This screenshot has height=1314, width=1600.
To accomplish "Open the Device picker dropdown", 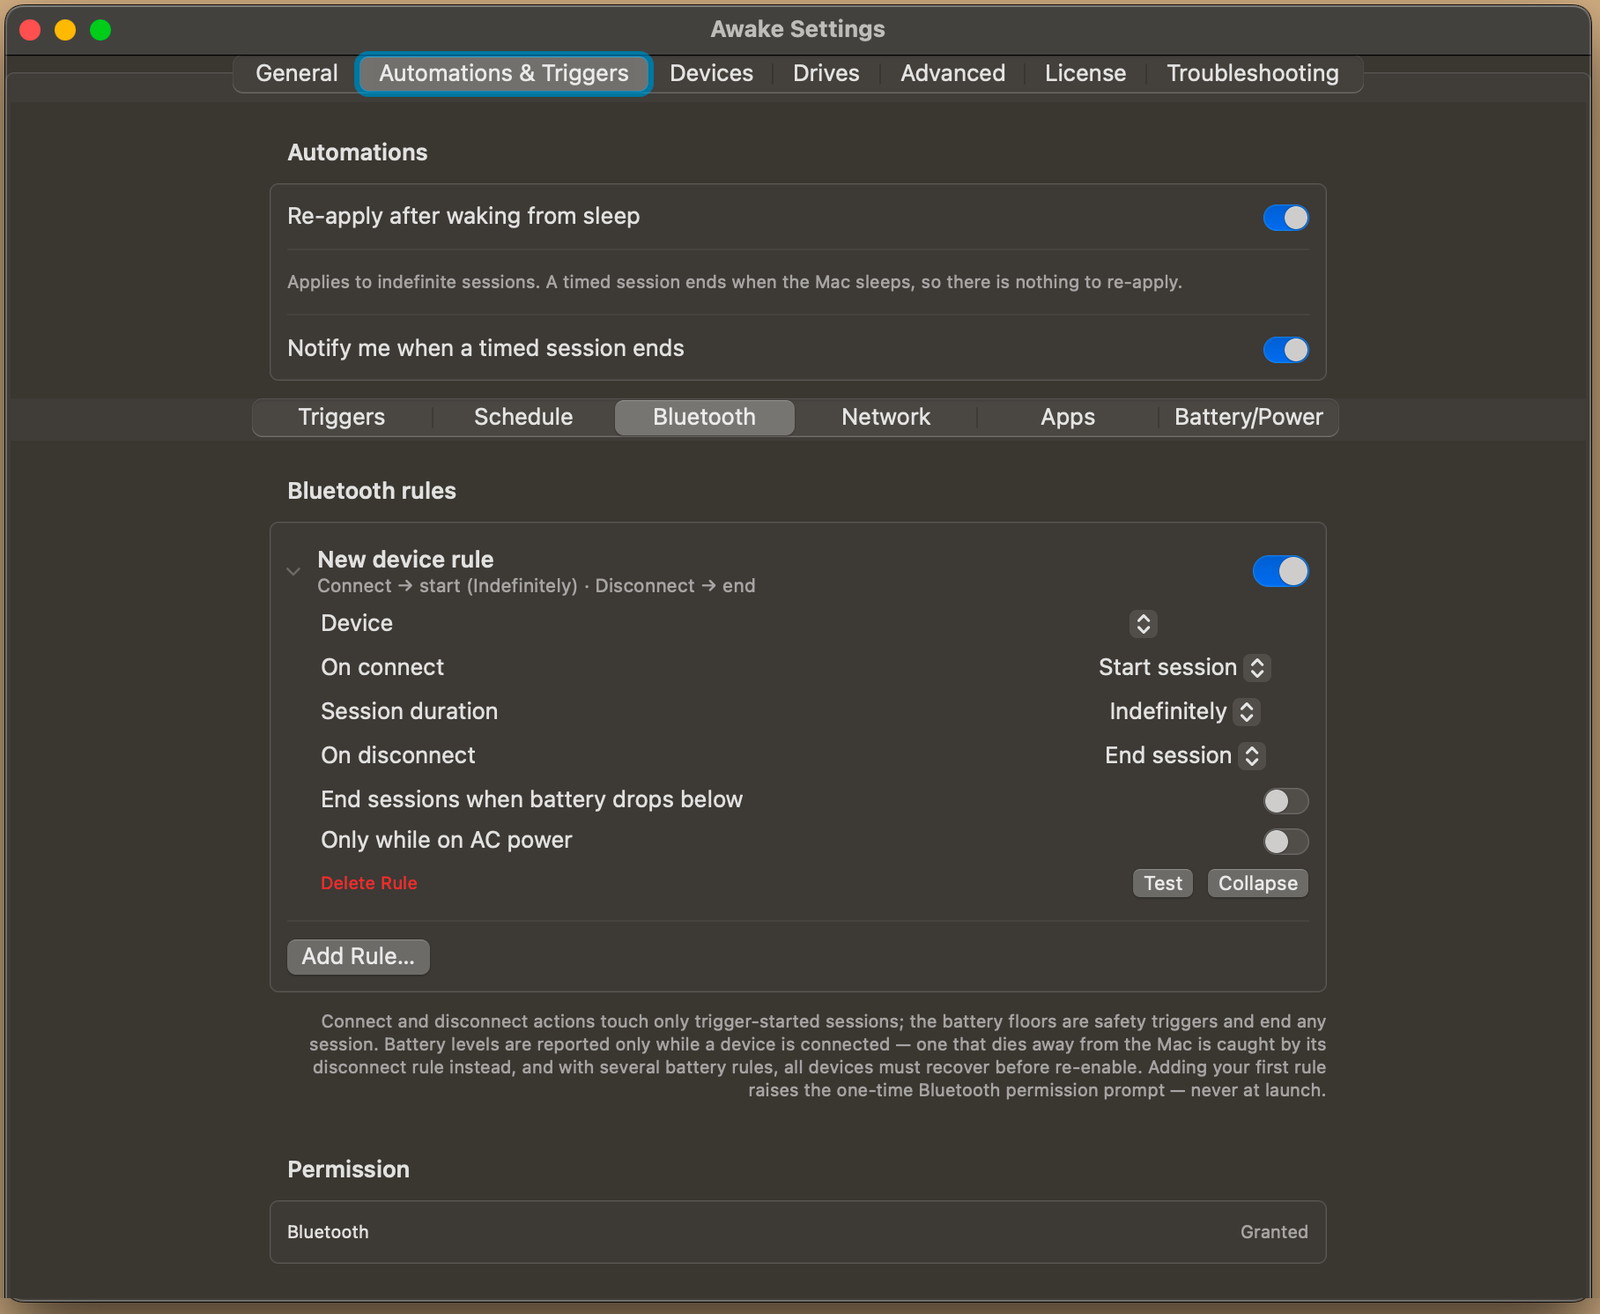I will click(x=1143, y=624).
